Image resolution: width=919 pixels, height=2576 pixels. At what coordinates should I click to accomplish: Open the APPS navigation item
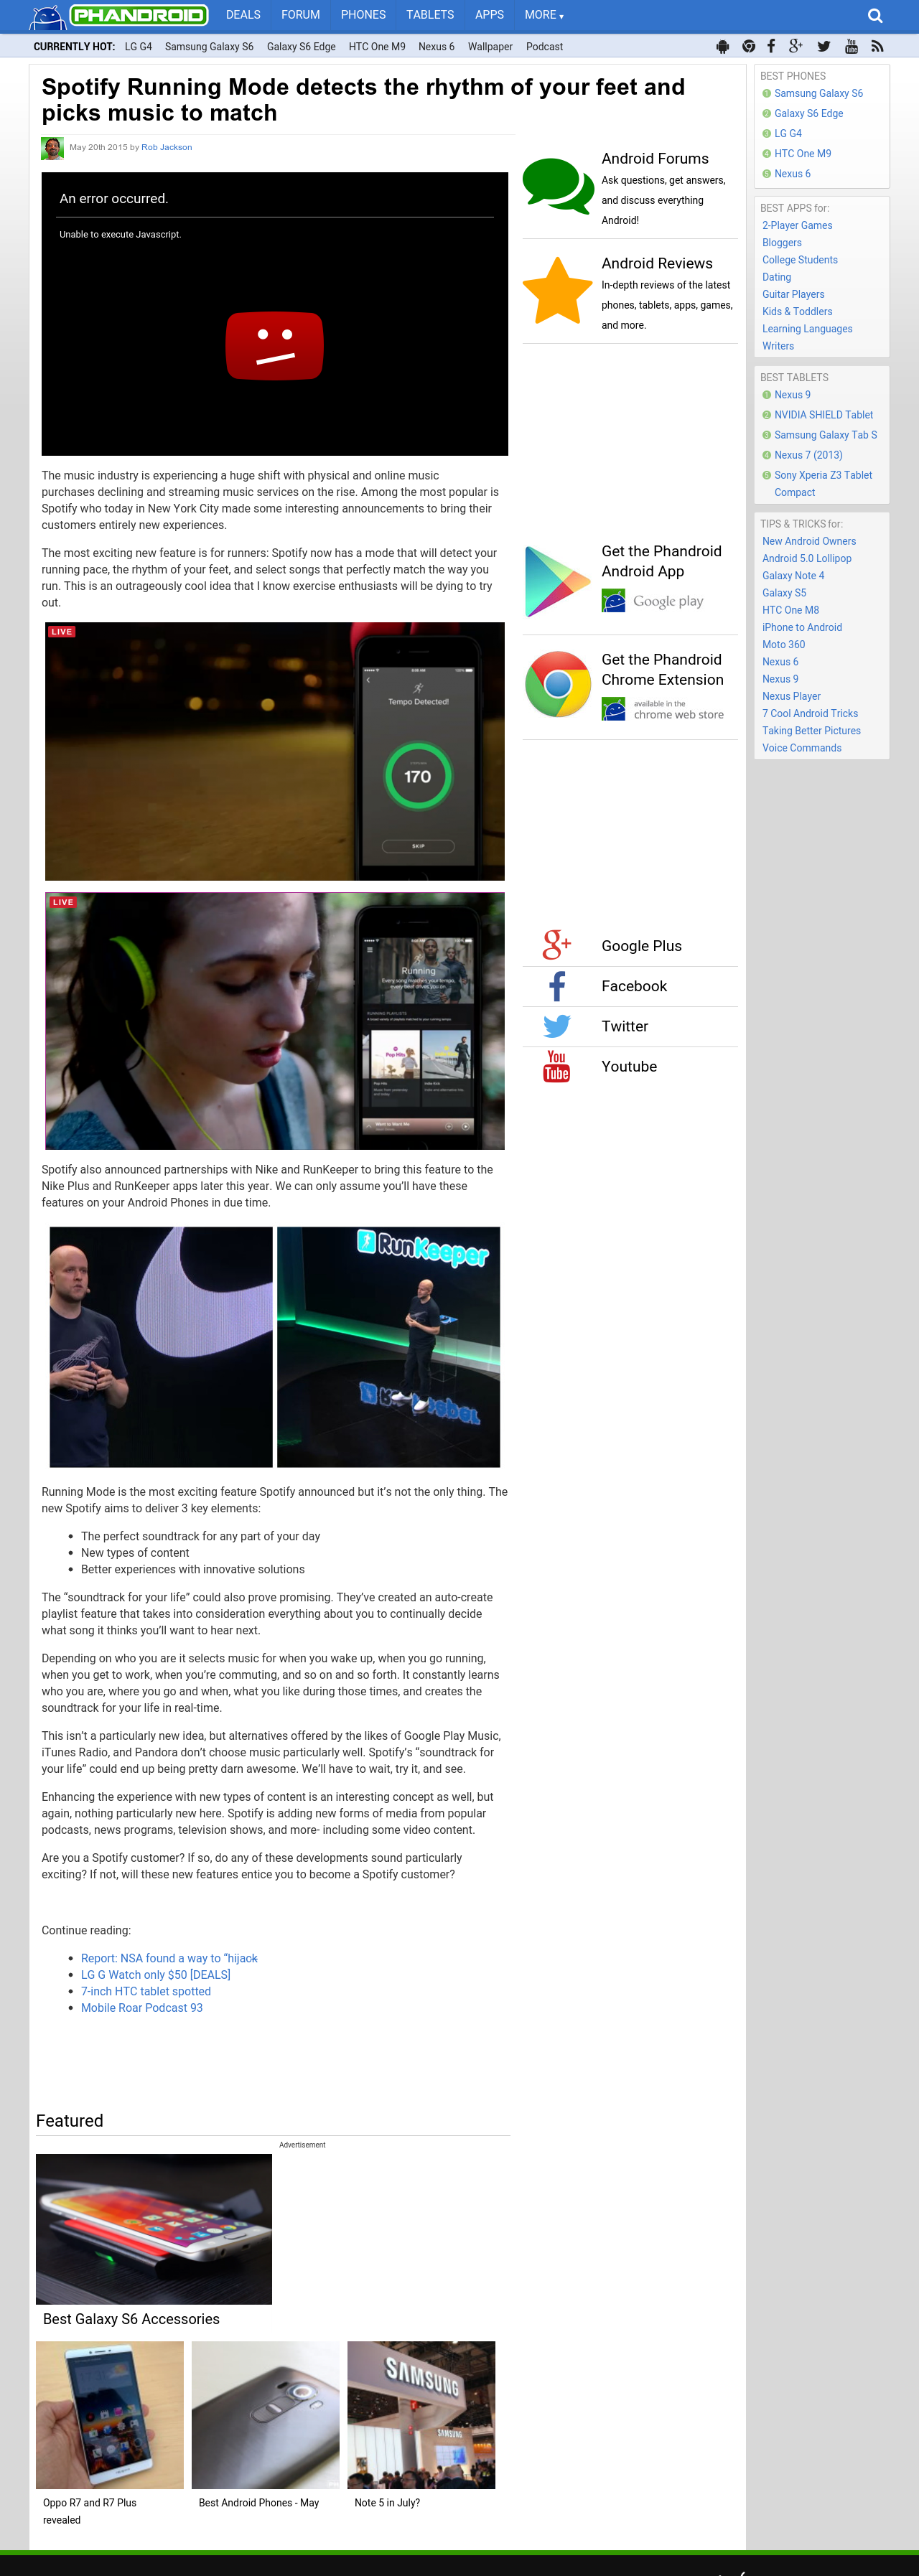click(489, 15)
